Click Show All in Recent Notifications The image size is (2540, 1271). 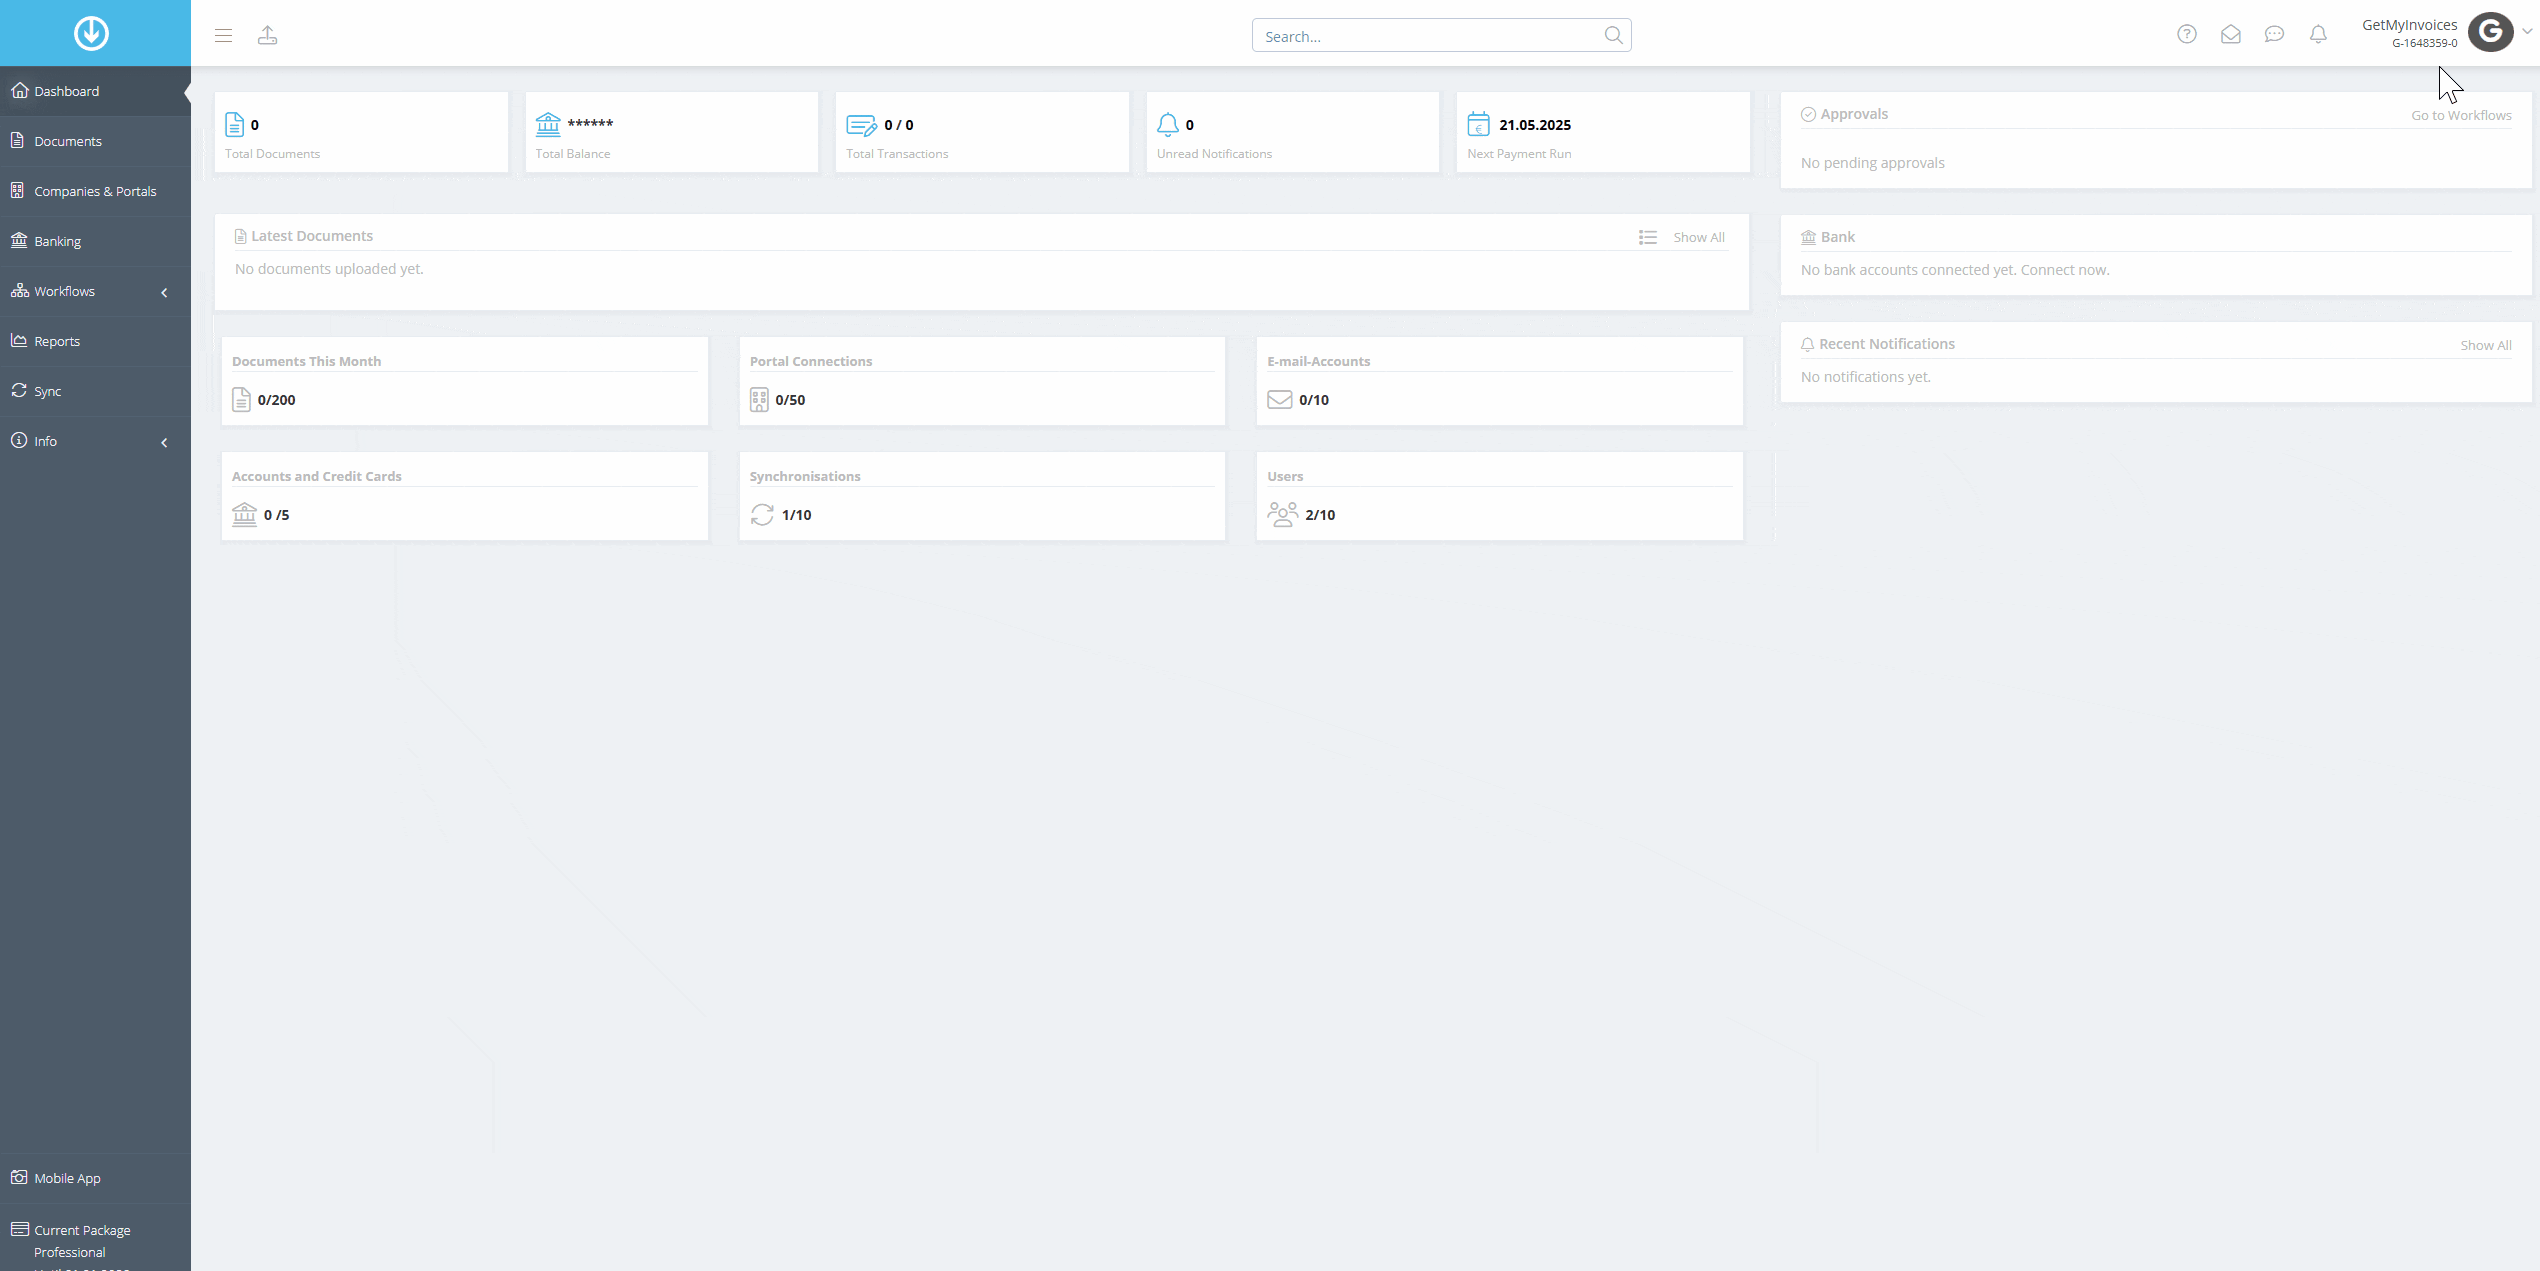(2486, 345)
